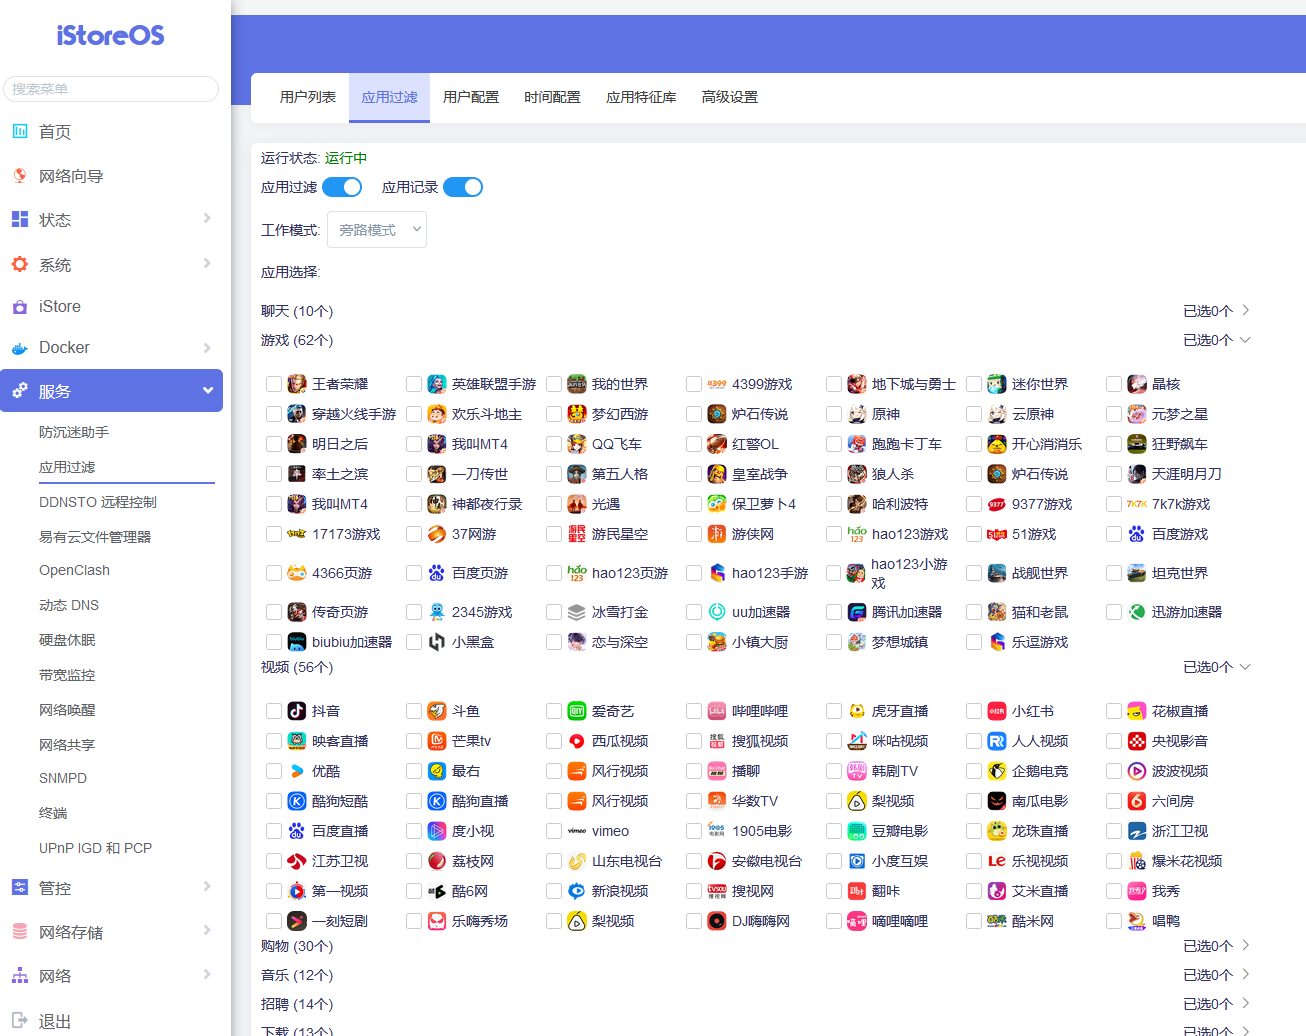
Task: Expand the 聊天 category chevron
Action: pyautogui.click(x=1245, y=311)
